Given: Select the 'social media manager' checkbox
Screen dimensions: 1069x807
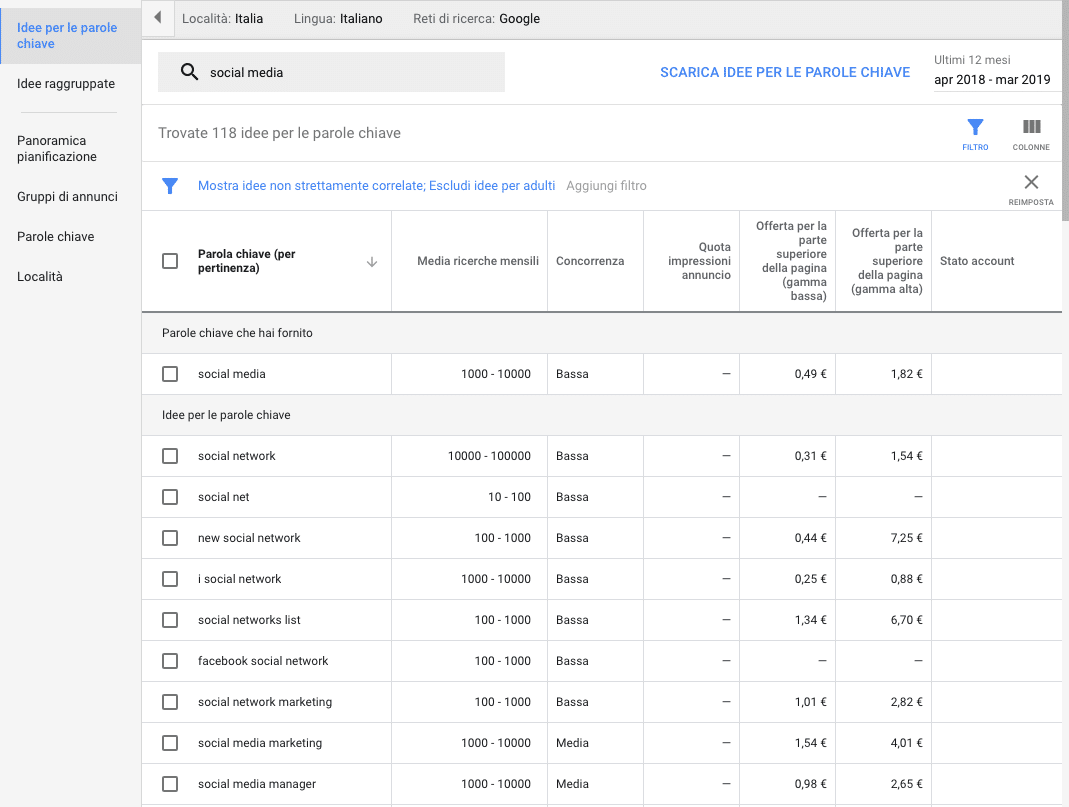Looking at the screenshot, I should pos(170,784).
